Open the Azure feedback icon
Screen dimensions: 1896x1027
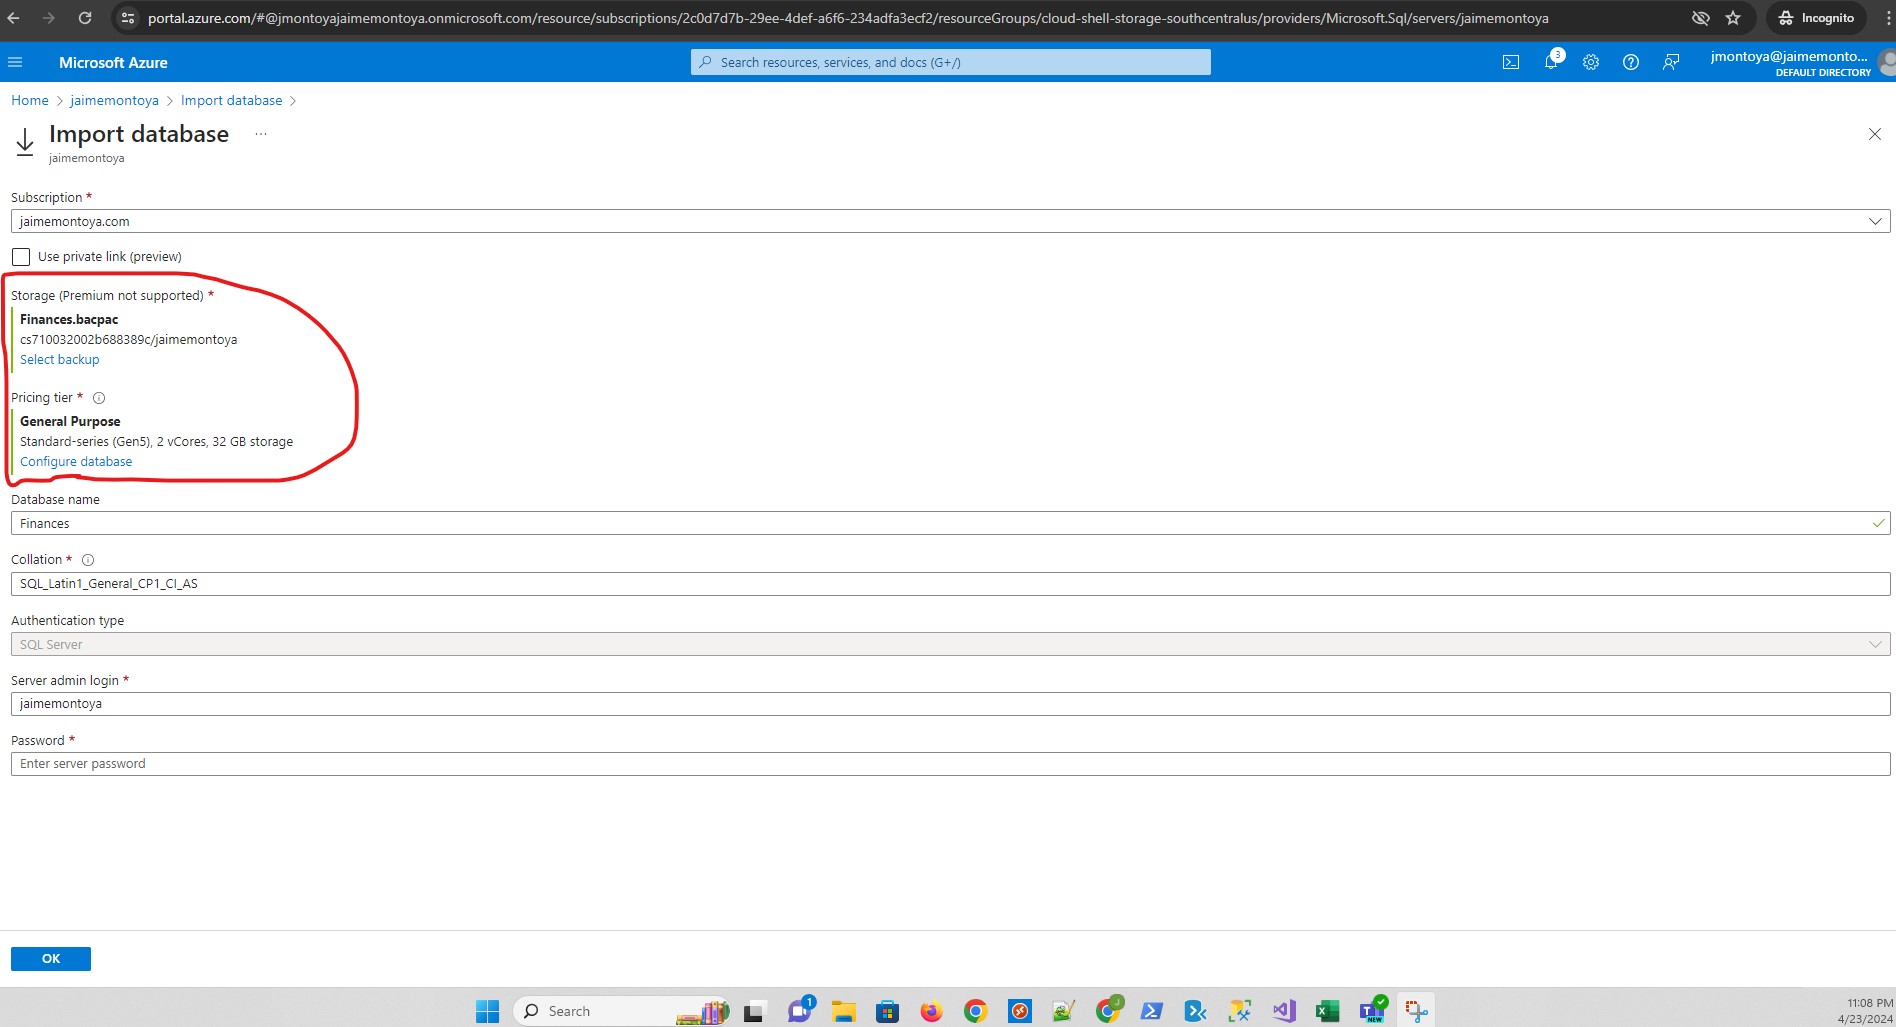tap(1671, 62)
